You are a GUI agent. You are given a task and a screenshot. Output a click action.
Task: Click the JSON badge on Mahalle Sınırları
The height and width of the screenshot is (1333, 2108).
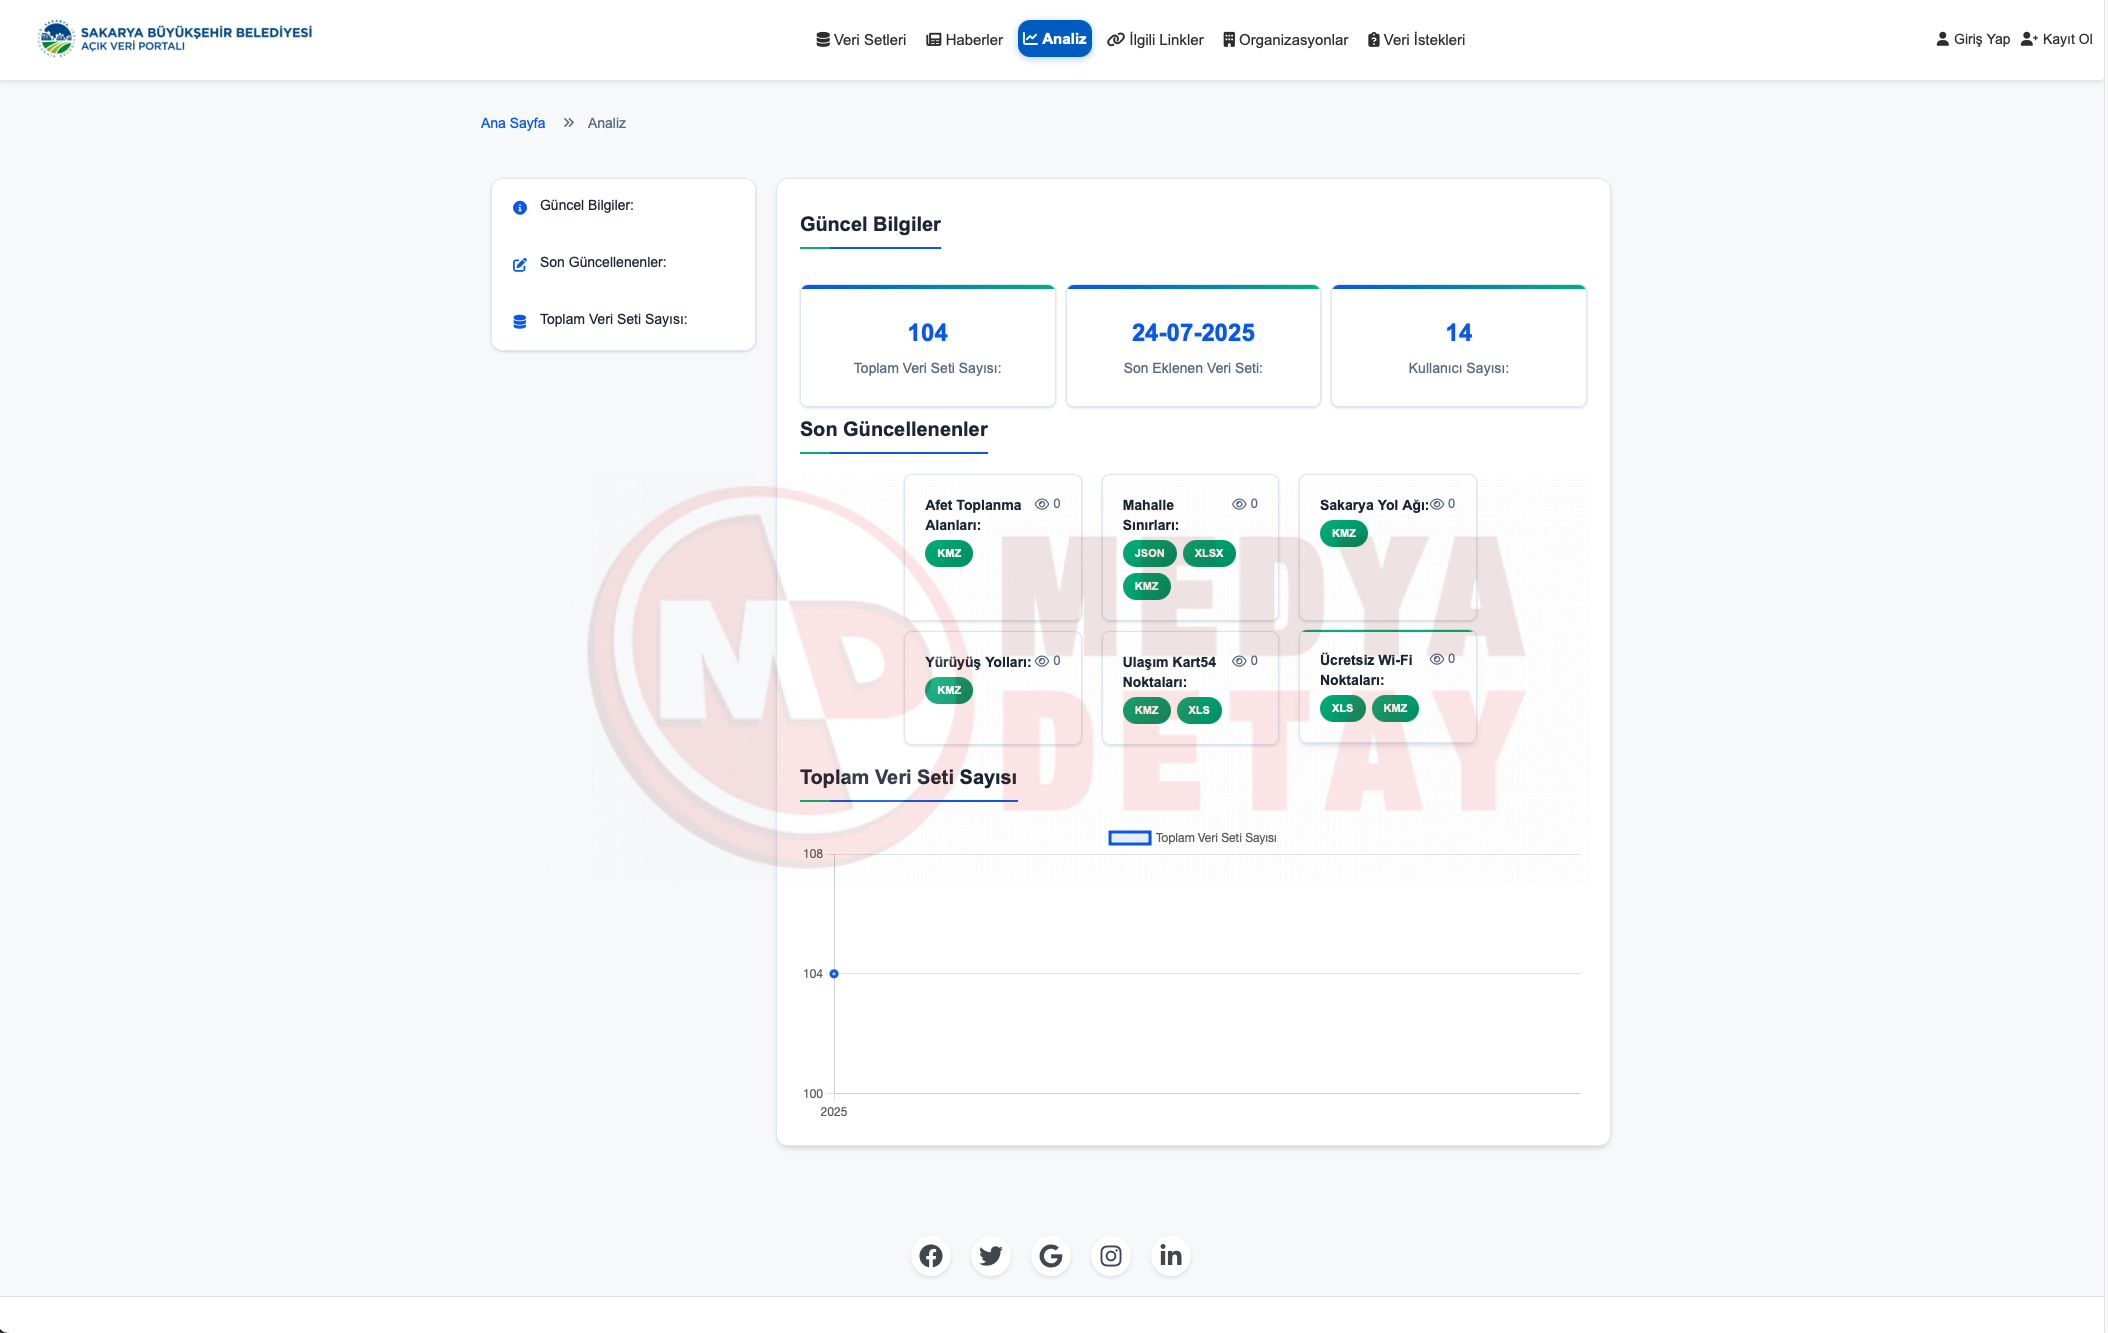(1149, 554)
